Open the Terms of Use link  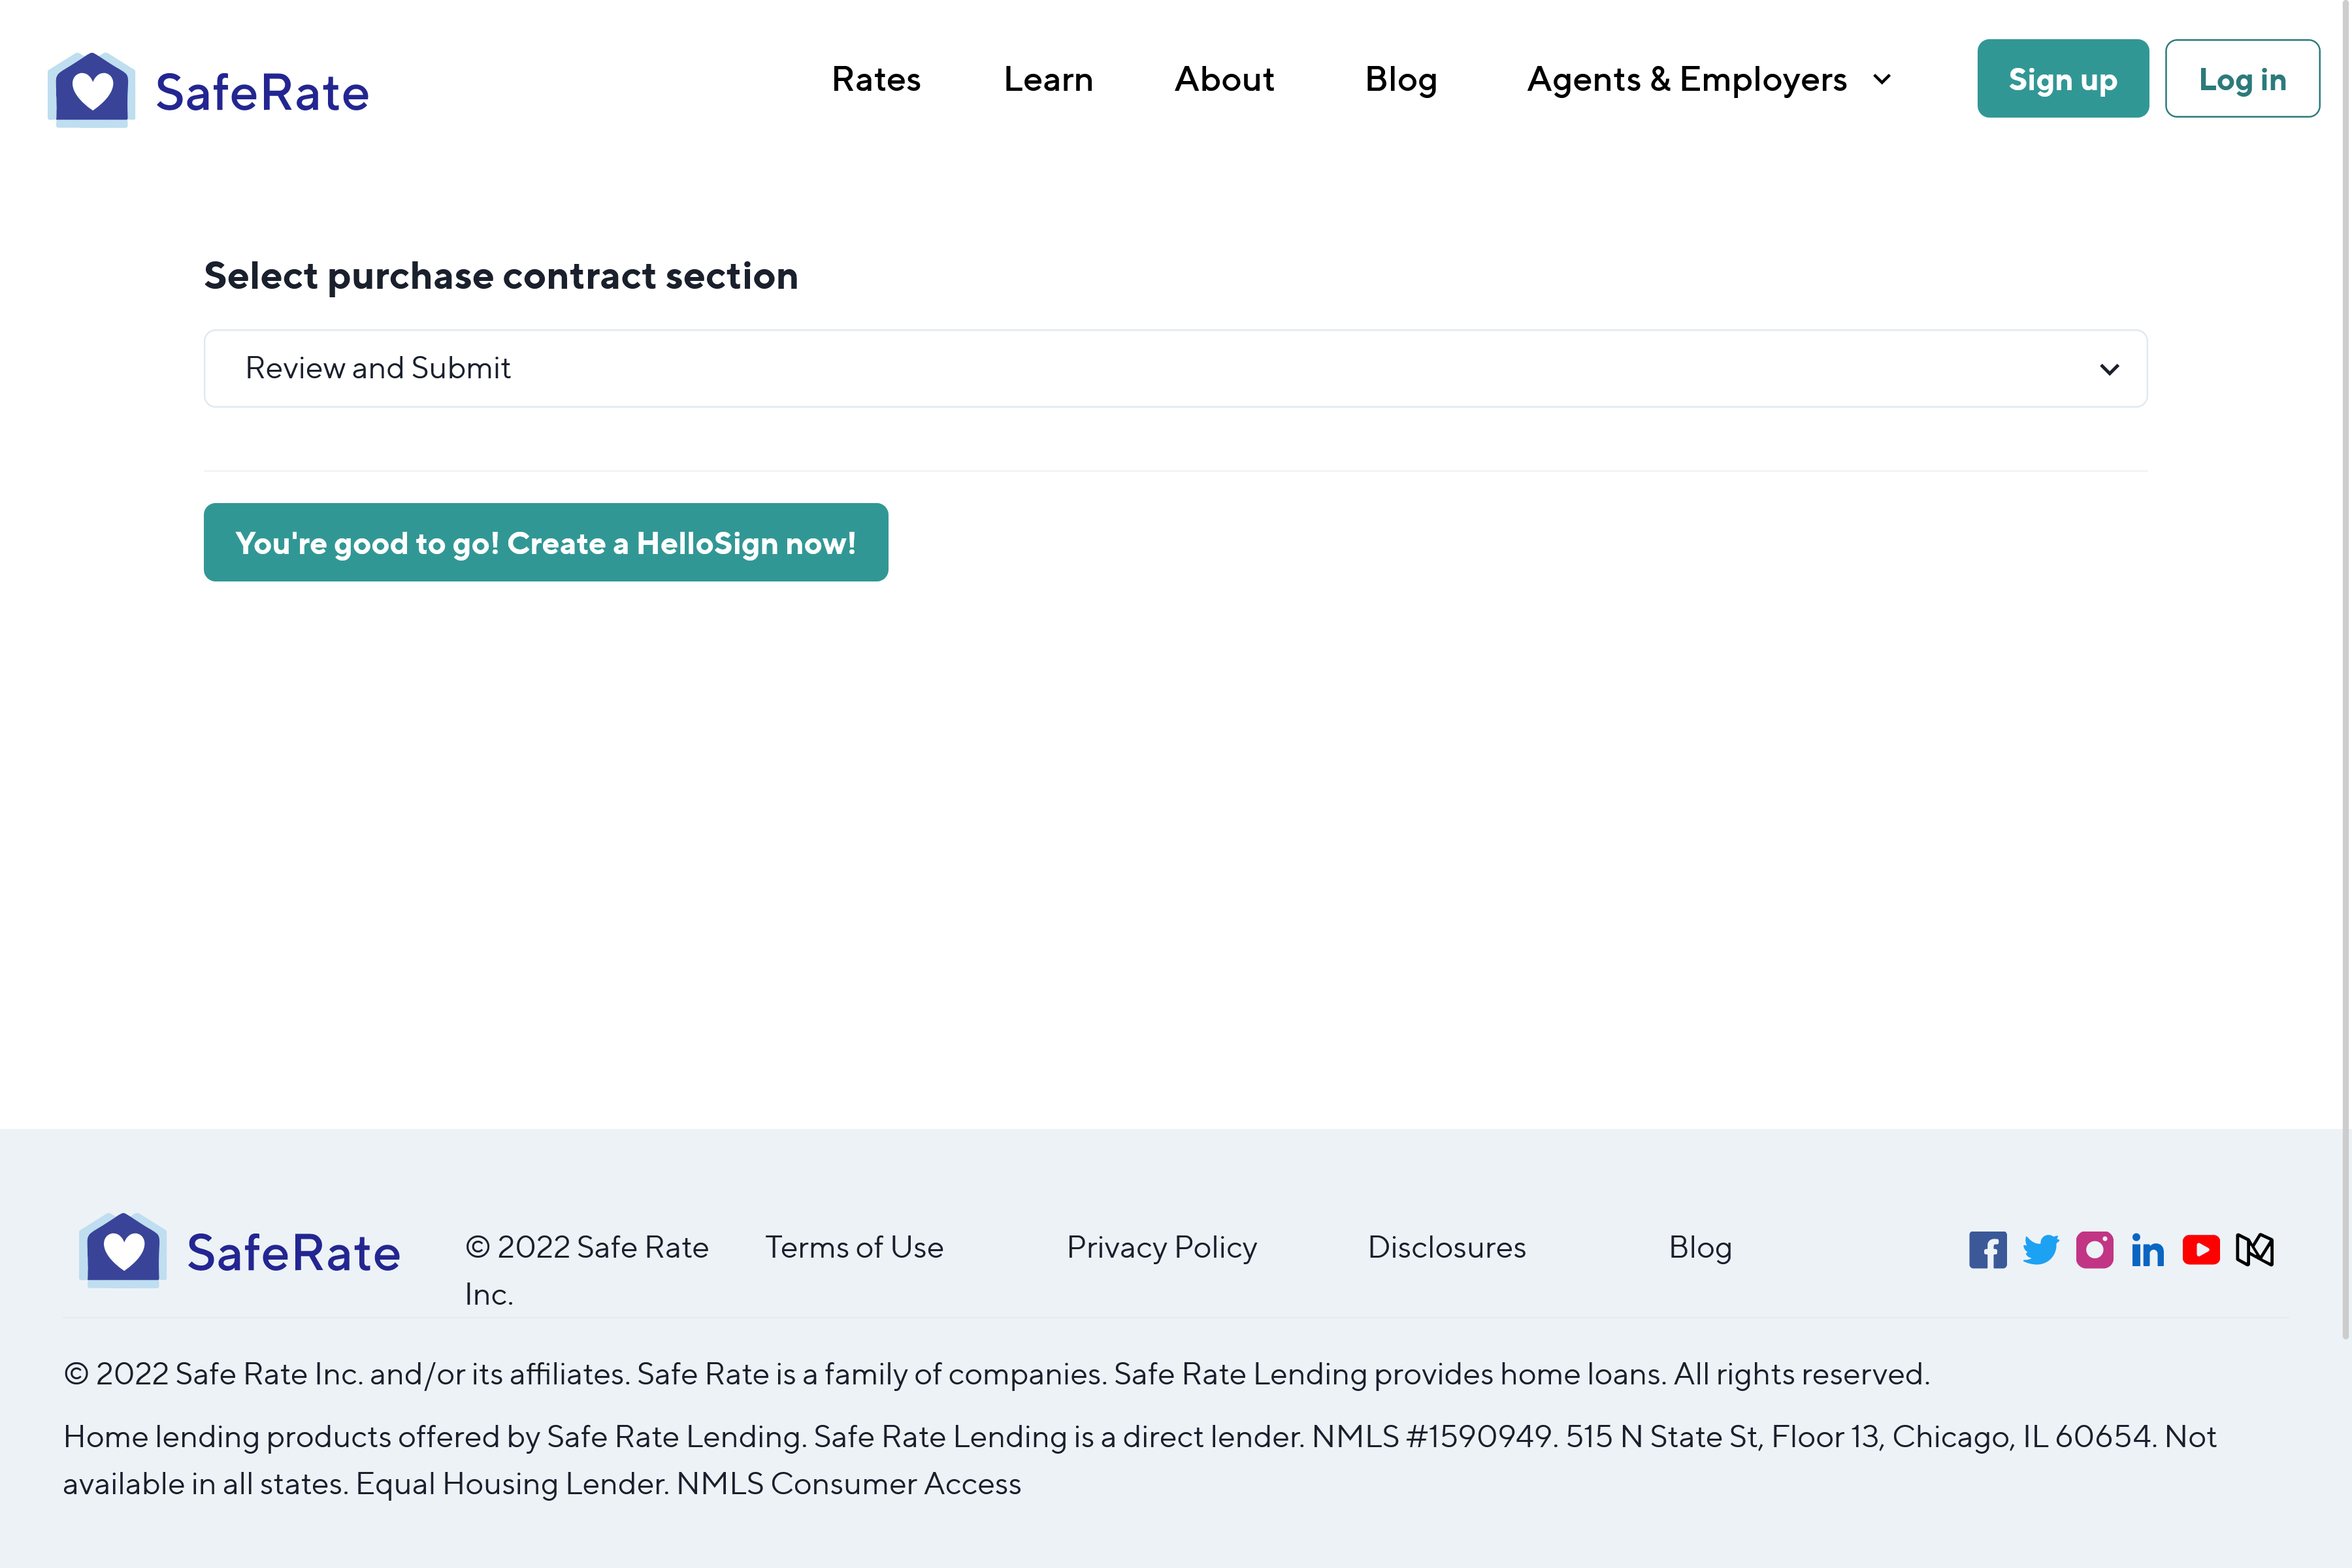[x=854, y=1247]
